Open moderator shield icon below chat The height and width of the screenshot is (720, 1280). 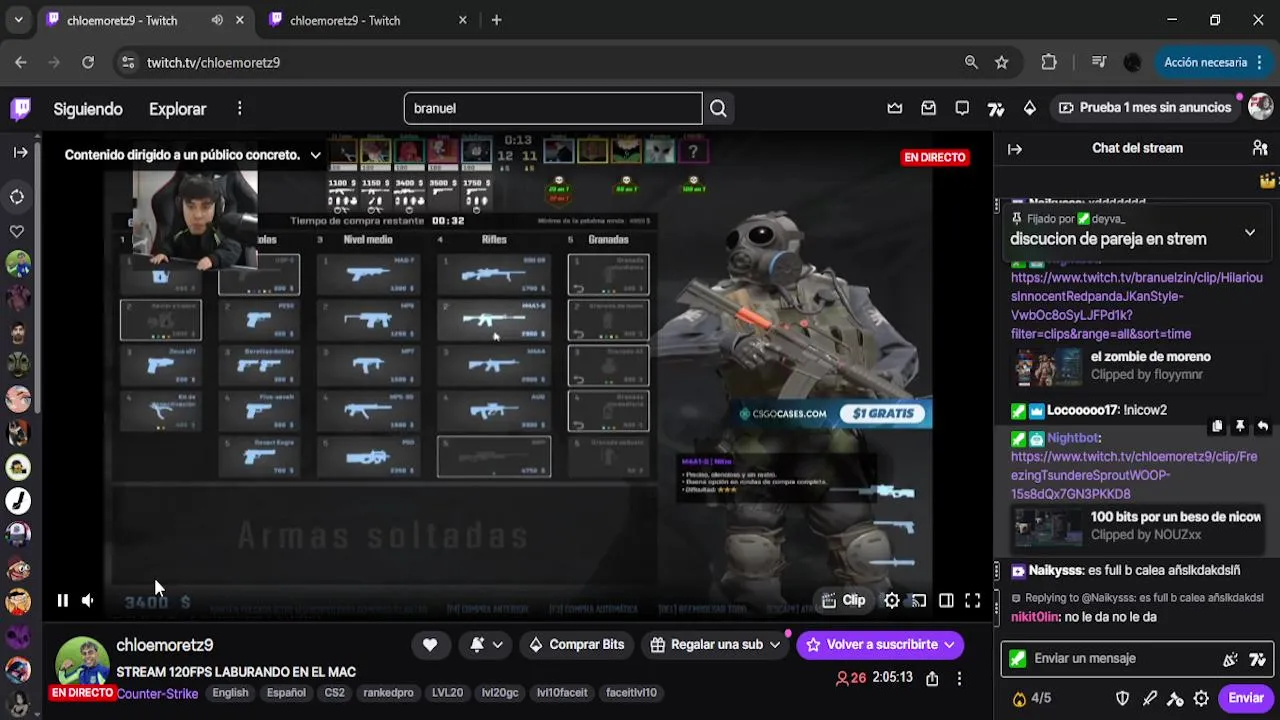(x=1123, y=698)
